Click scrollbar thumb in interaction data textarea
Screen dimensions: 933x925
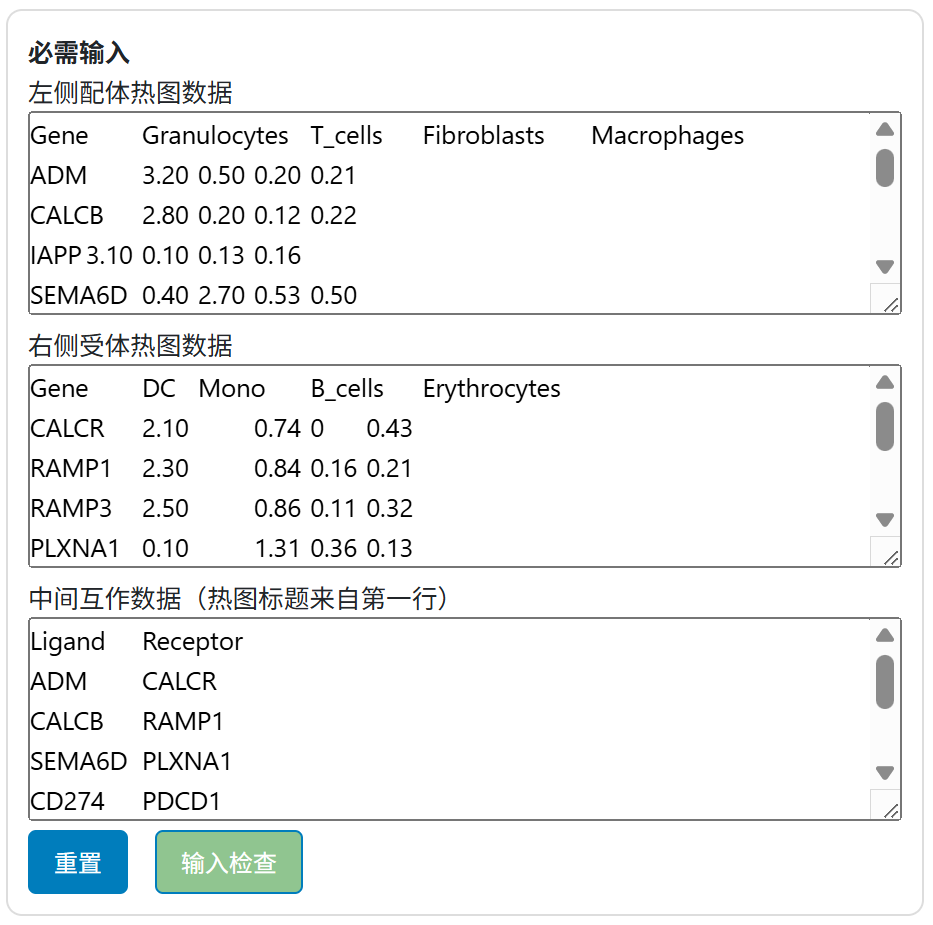884,682
